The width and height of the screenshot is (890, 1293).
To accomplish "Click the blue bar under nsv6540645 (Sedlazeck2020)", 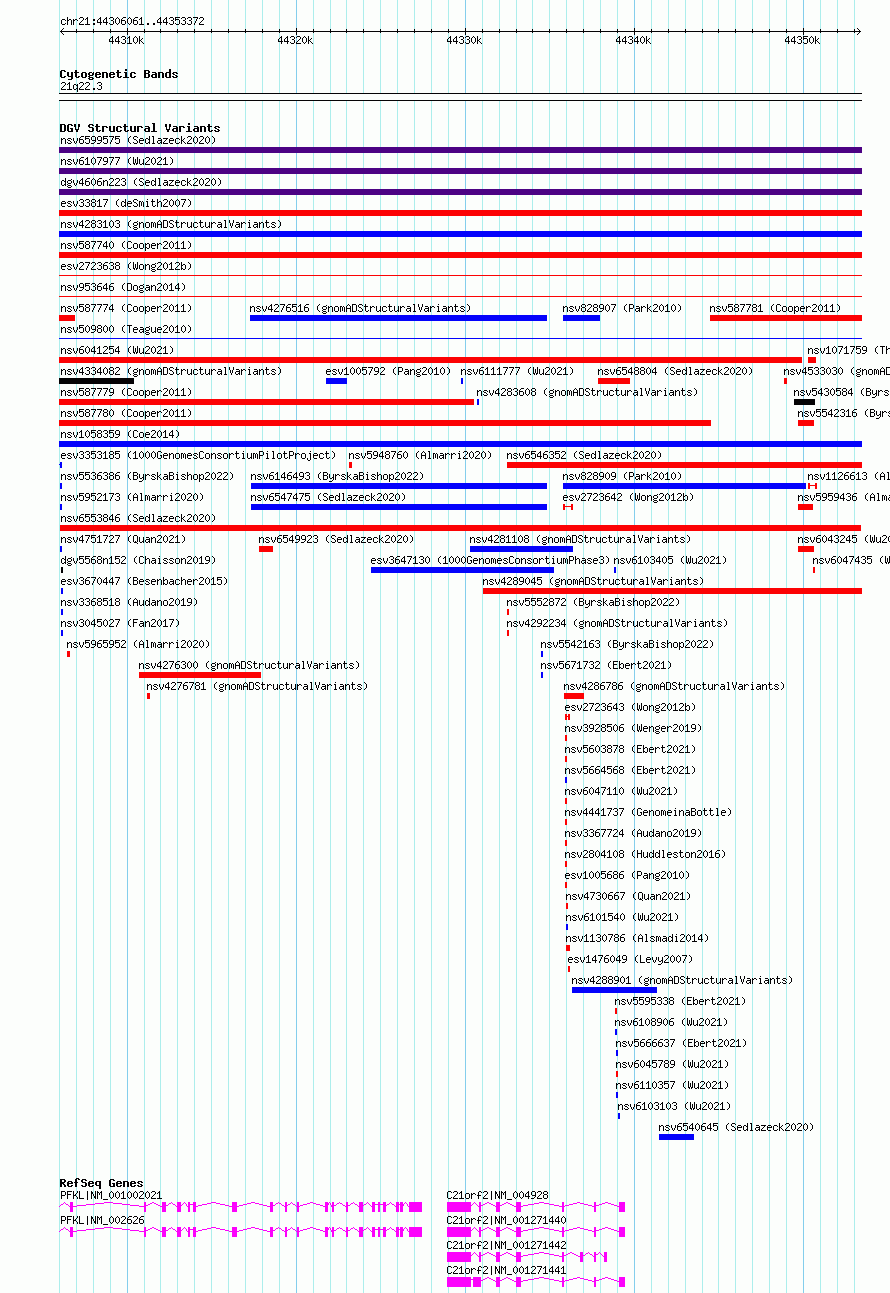I will point(676,1137).
